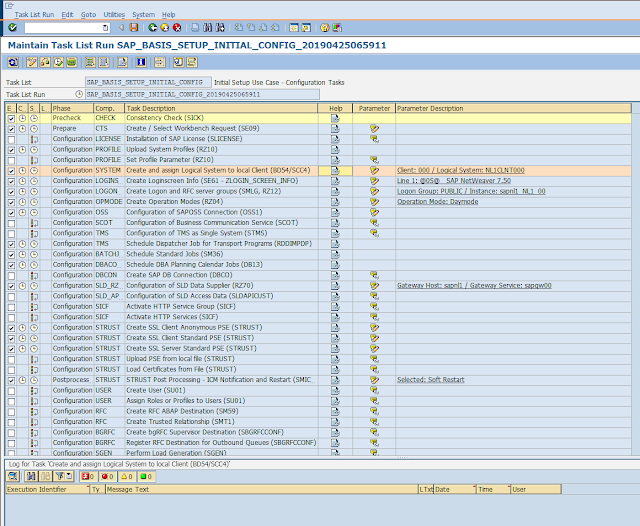Open the System menu
640x526 pixels.
(x=143, y=14)
